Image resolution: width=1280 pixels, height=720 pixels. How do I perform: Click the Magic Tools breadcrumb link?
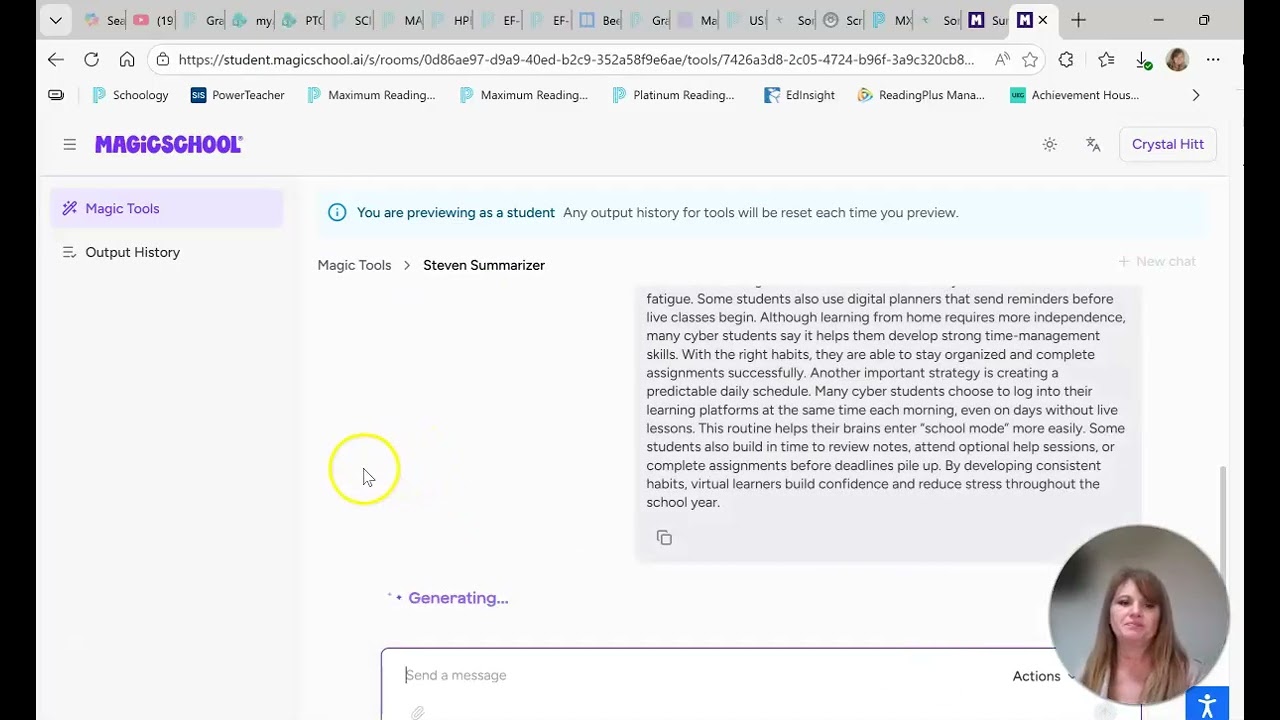[354, 265]
